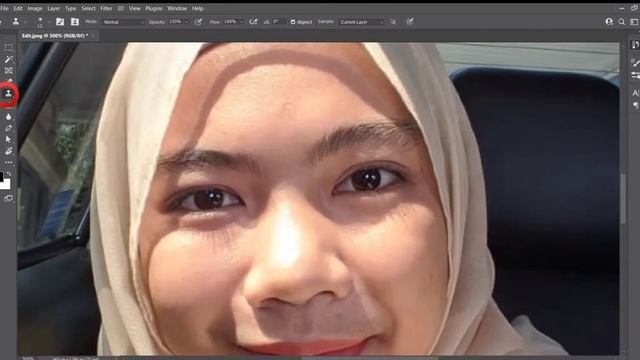Image resolution: width=640 pixels, height=360 pixels.
Task: Select the Rectangular Marquee tool
Action: (x=9, y=48)
